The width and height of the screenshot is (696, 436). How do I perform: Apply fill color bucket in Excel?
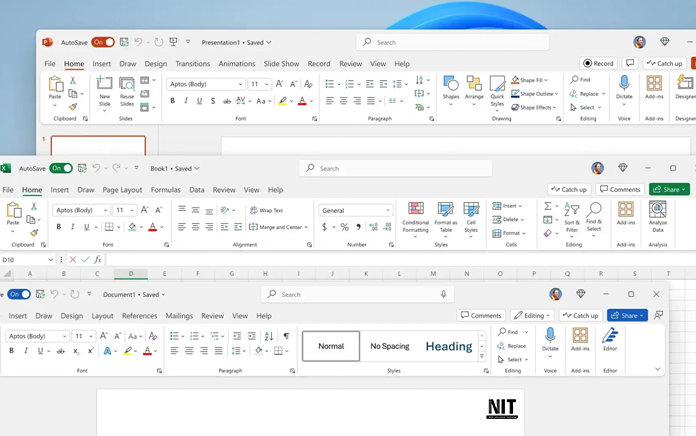[132, 227]
